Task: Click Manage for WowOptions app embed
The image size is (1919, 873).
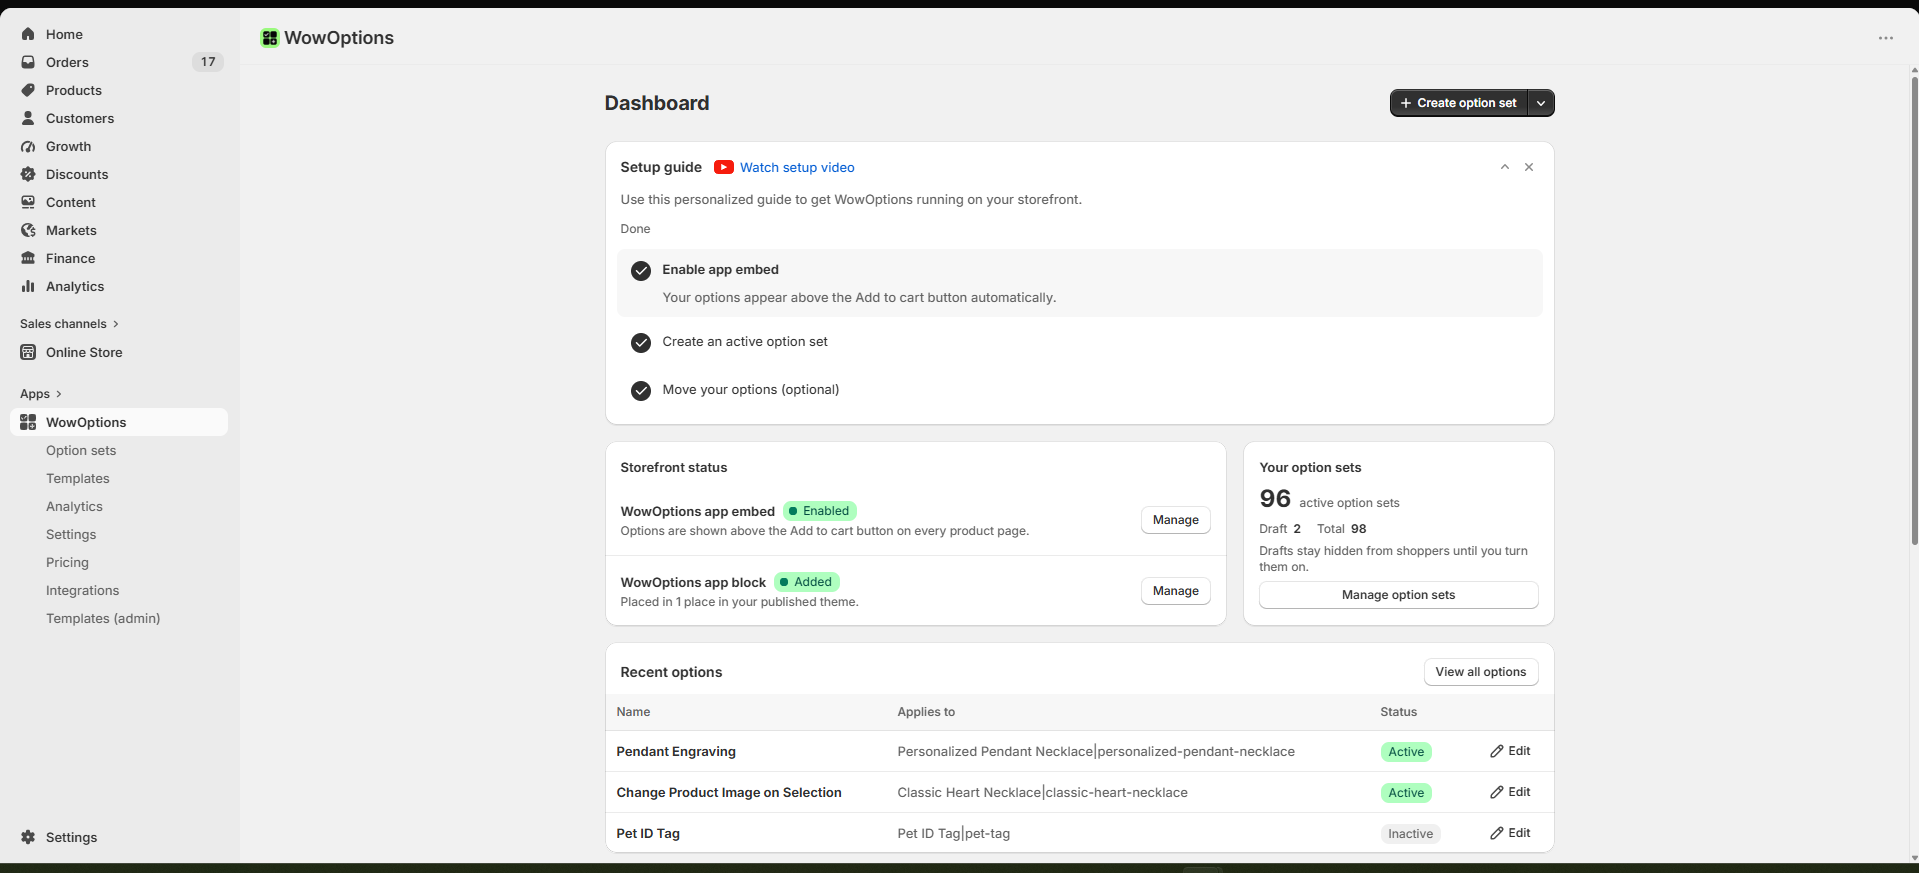Action: pyautogui.click(x=1176, y=520)
